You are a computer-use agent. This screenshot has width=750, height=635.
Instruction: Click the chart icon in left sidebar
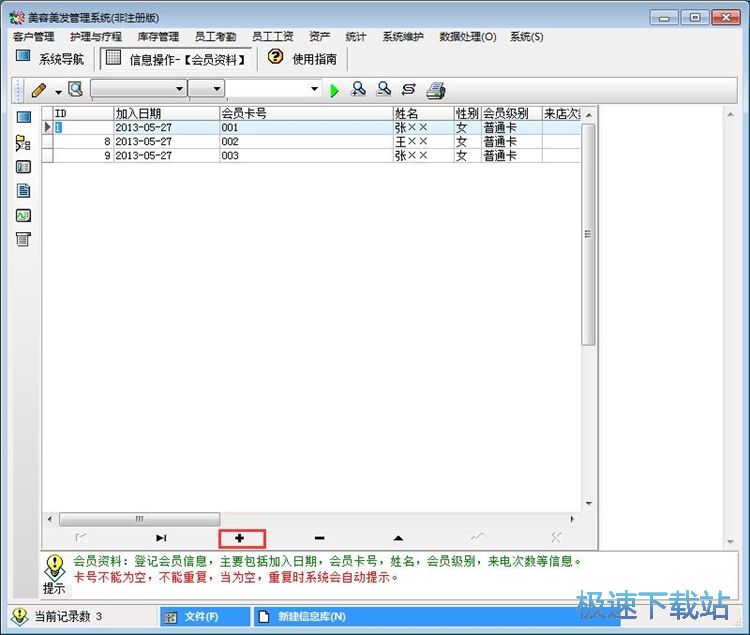(23, 215)
